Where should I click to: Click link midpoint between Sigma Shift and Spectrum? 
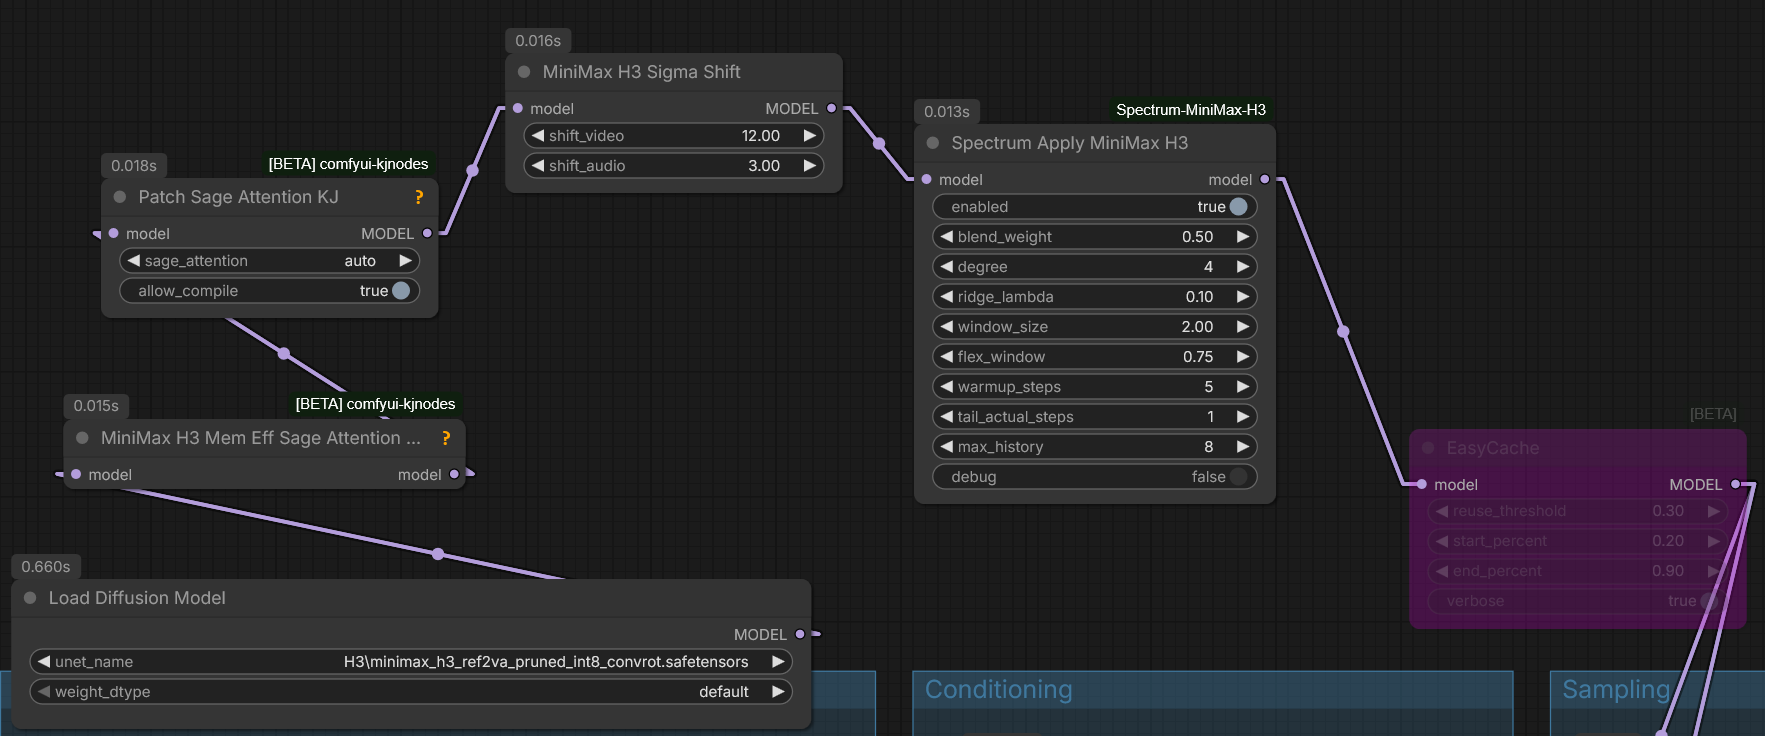(x=879, y=144)
